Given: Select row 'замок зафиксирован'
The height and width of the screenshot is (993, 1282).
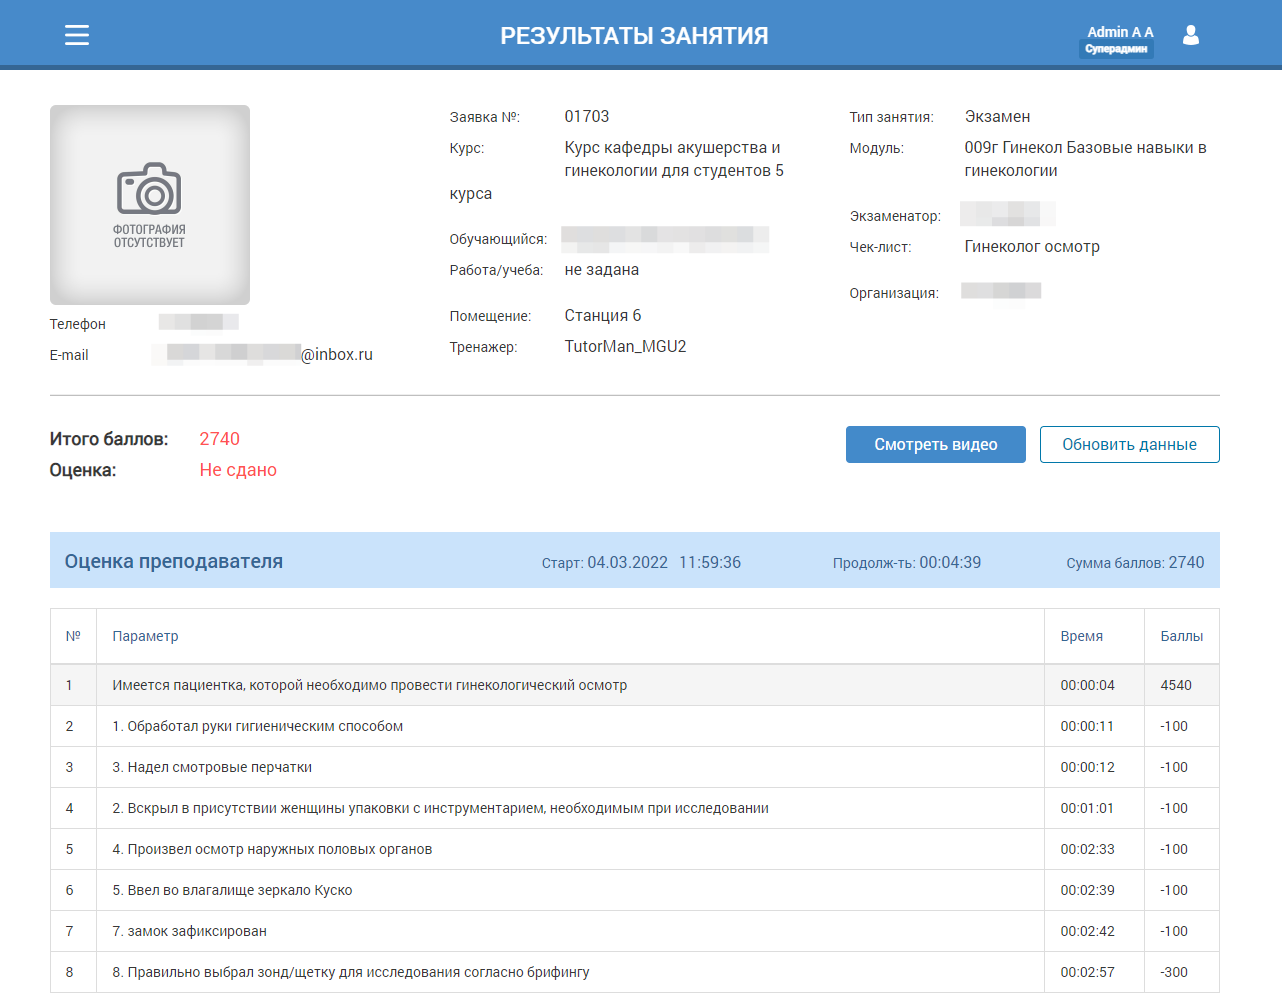Looking at the screenshot, I should click(634, 931).
